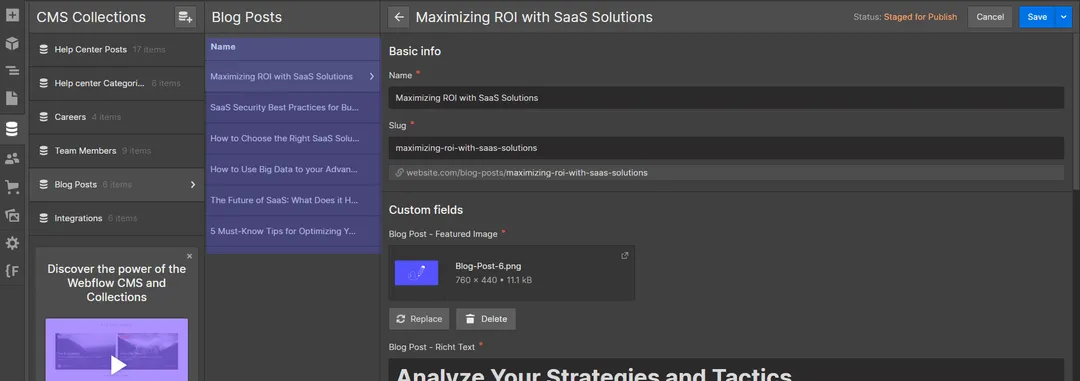Click the Delete image button
This screenshot has height=381, width=1080.
tap(486, 319)
